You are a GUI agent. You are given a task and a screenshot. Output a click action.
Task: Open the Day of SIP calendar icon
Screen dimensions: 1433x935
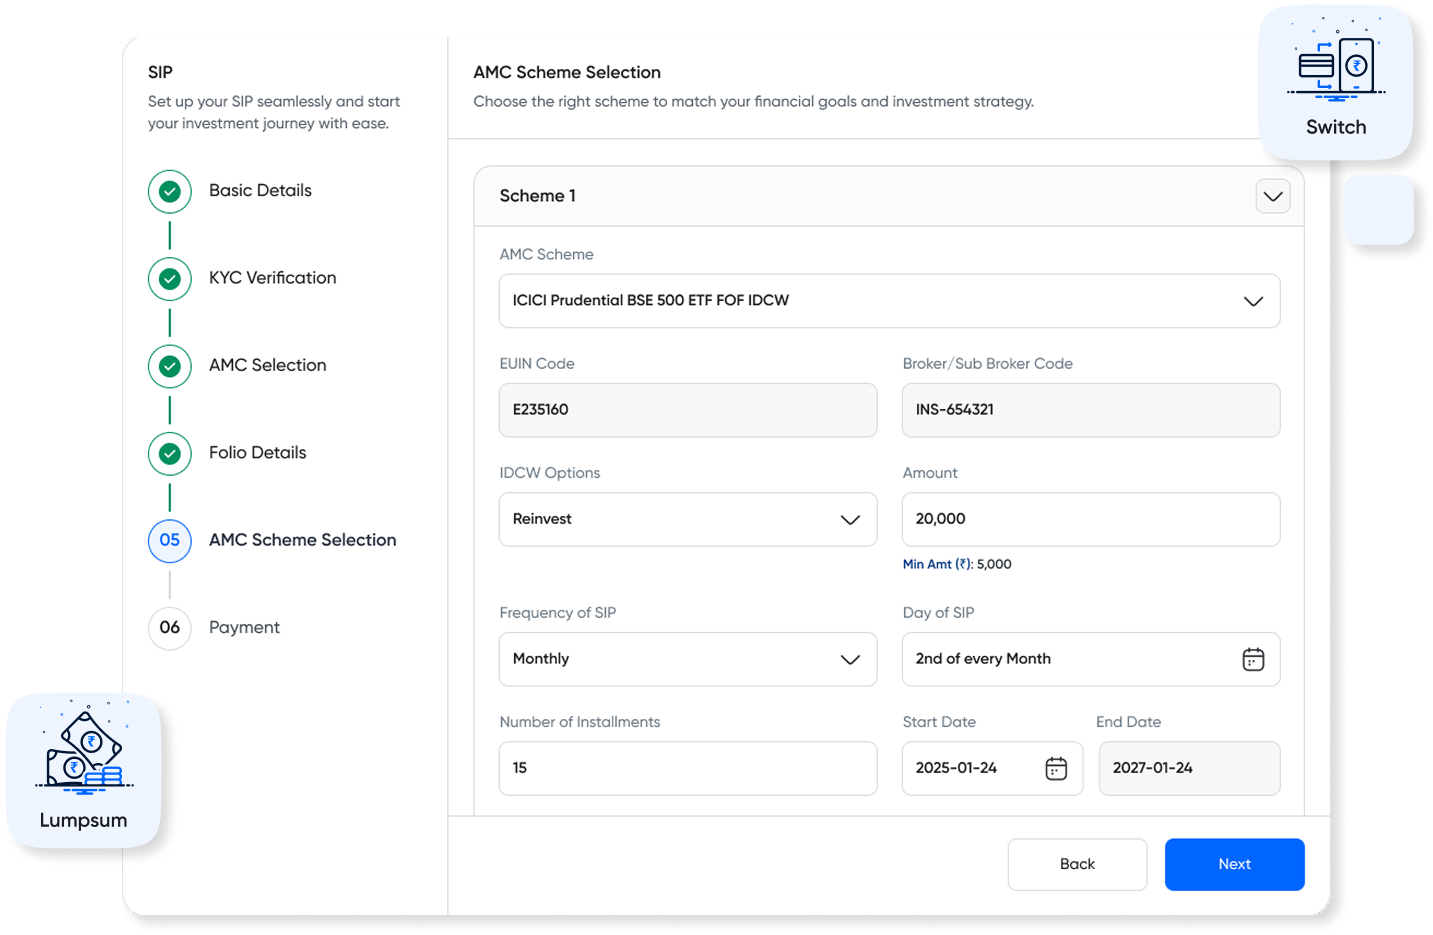1253,659
